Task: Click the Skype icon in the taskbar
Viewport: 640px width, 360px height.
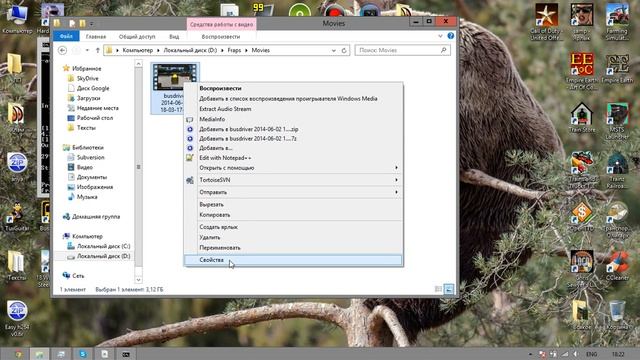Action: point(83,354)
